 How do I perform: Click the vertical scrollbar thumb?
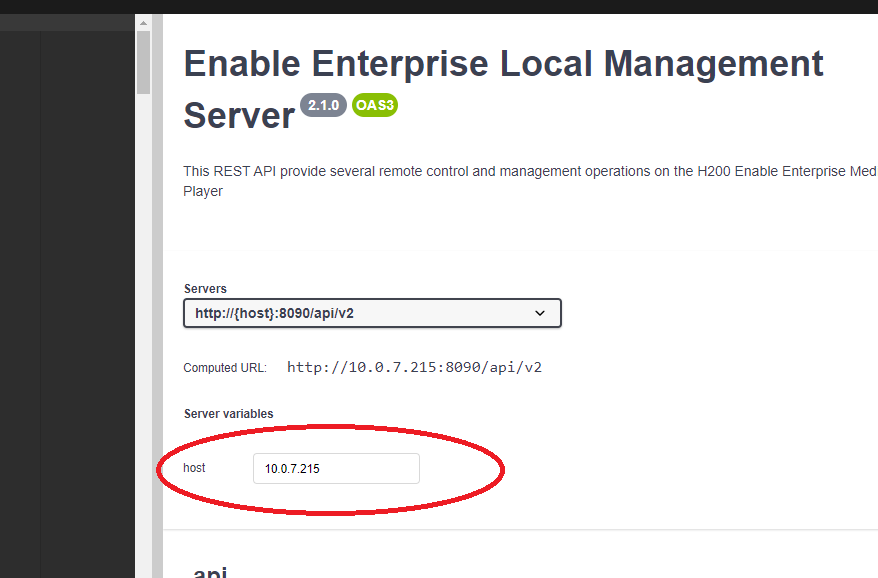(x=143, y=62)
